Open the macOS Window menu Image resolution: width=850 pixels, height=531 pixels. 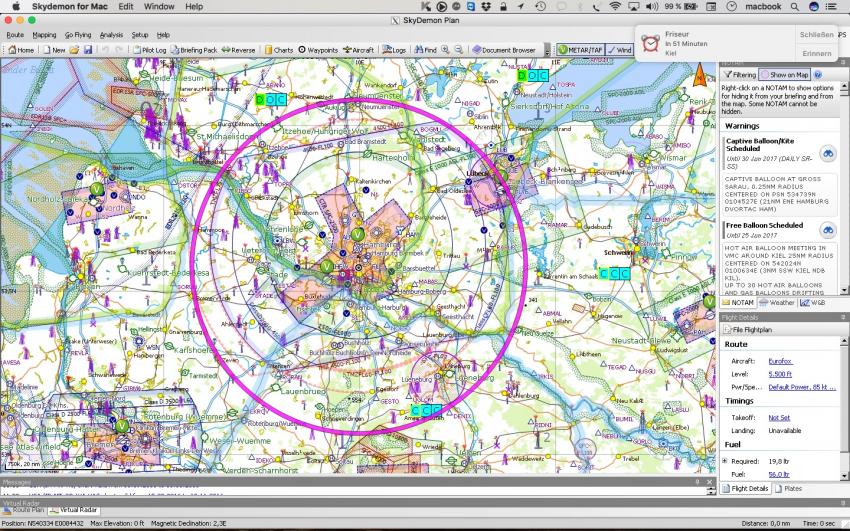click(x=159, y=7)
